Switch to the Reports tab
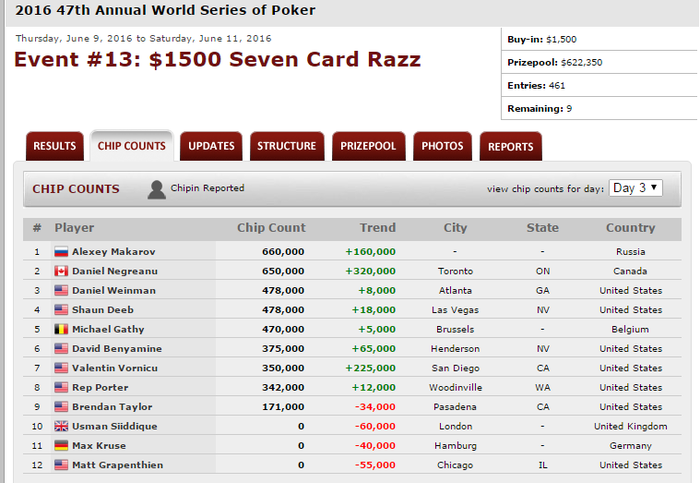 (x=511, y=146)
